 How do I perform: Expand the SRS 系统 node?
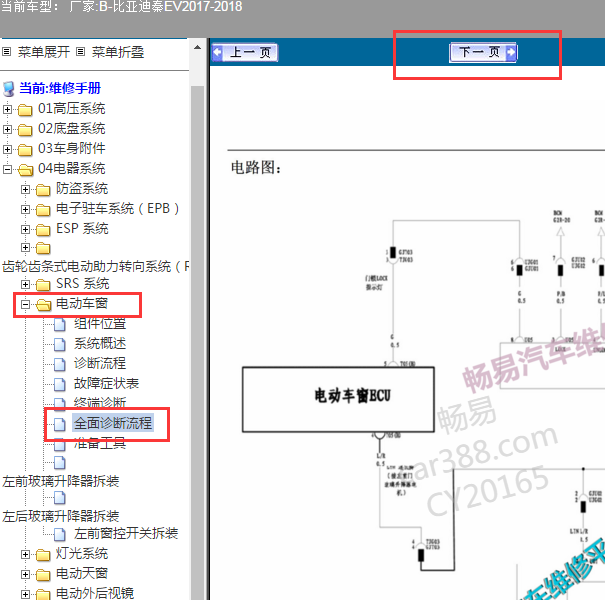point(25,285)
